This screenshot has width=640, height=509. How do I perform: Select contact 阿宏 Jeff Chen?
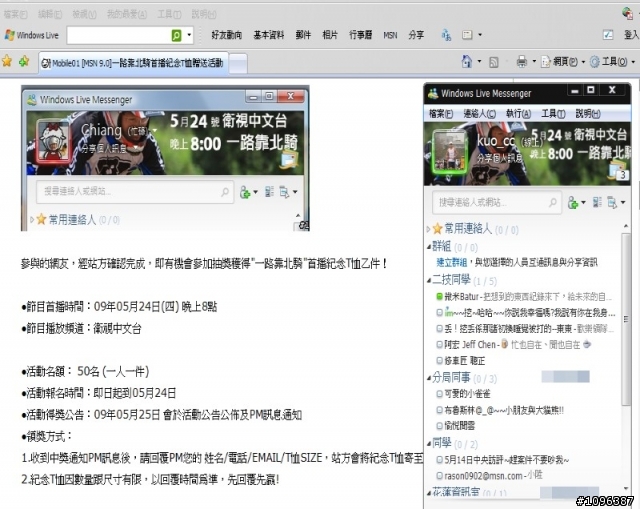514,345
